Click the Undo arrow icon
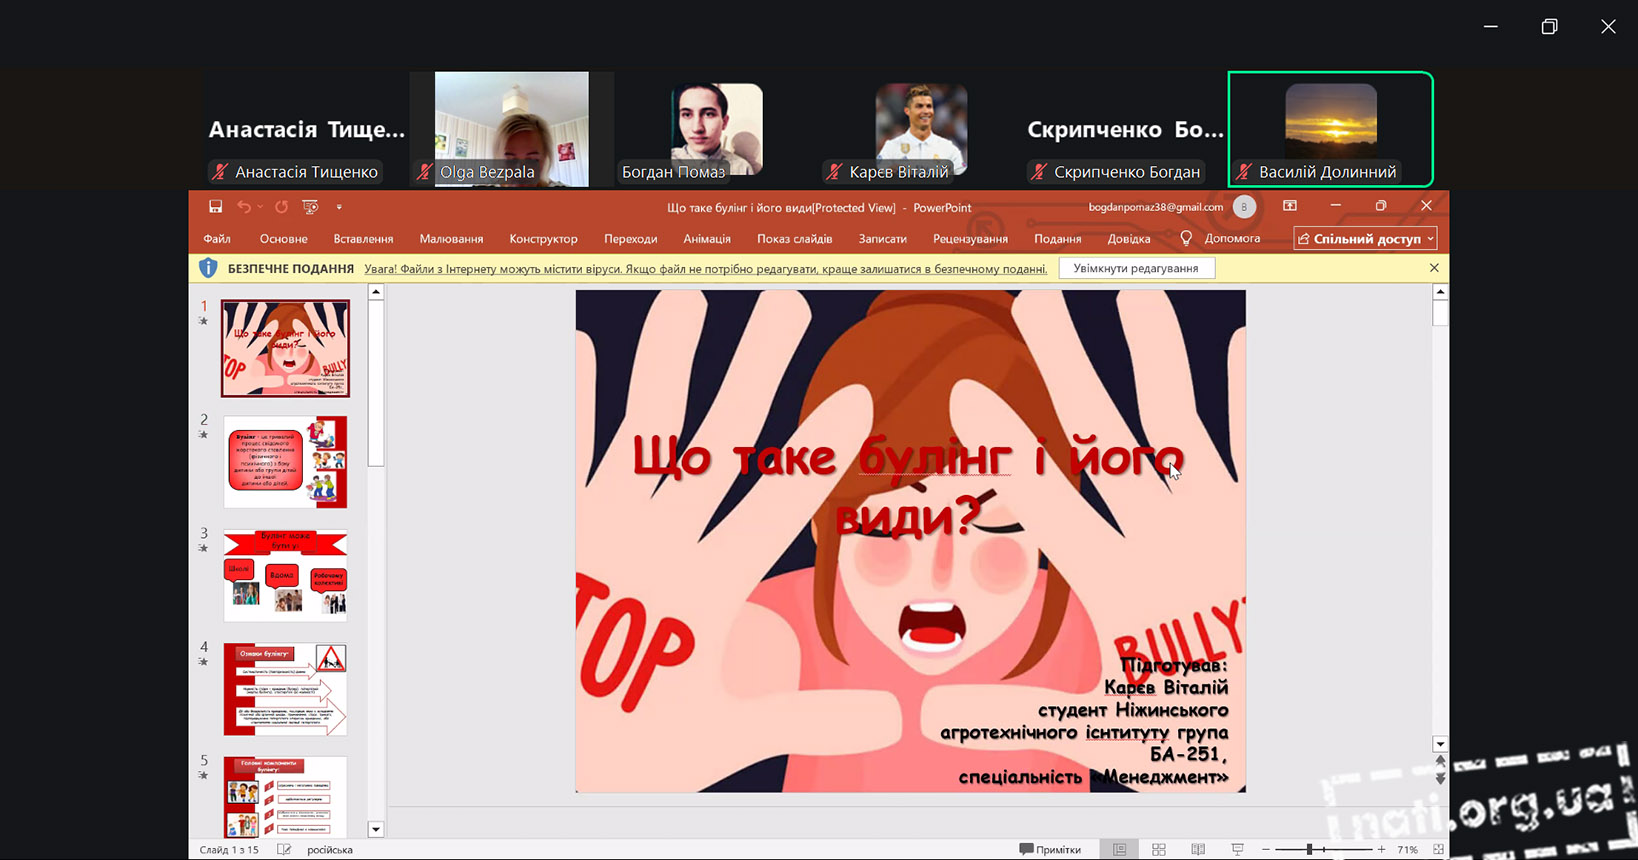Image resolution: width=1638 pixels, height=860 pixels. pos(244,207)
